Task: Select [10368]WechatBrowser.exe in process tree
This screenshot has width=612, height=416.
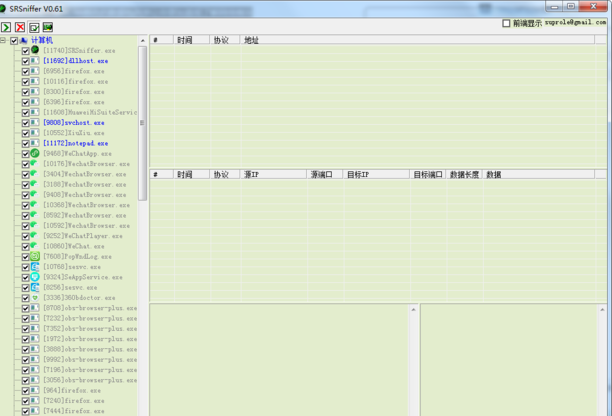Action: point(86,205)
